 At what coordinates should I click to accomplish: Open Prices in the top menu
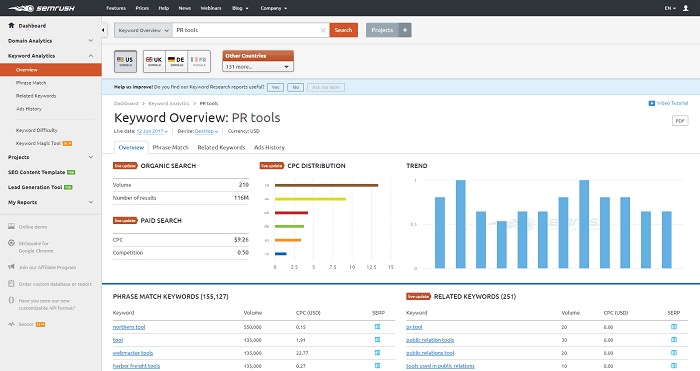pos(142,8)
